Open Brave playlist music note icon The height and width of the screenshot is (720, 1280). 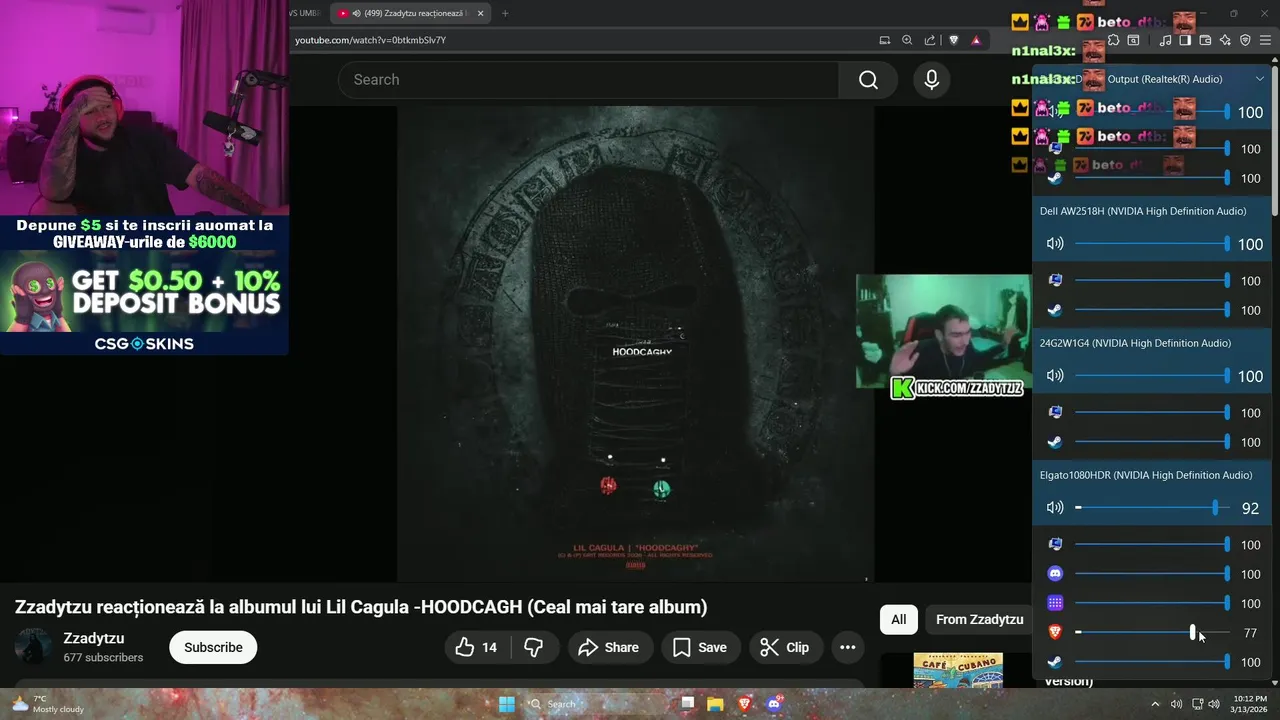1165,40
